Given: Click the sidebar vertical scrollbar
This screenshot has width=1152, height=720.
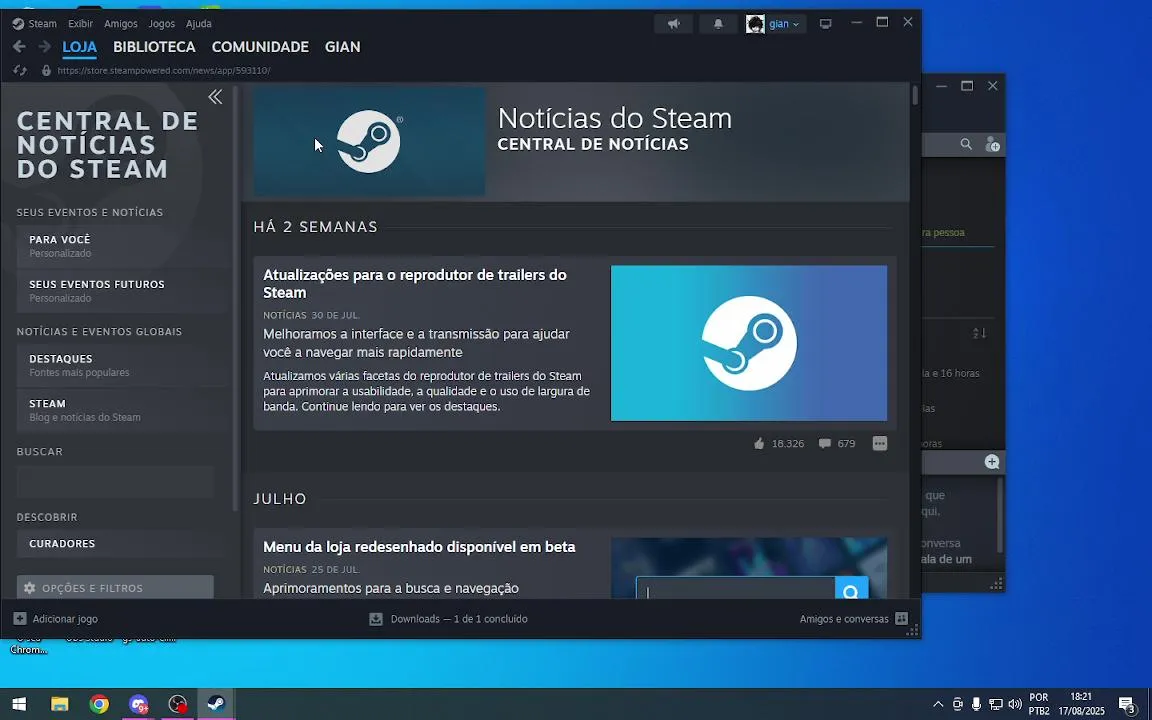Looking at the screenshot, I should 235,298.
